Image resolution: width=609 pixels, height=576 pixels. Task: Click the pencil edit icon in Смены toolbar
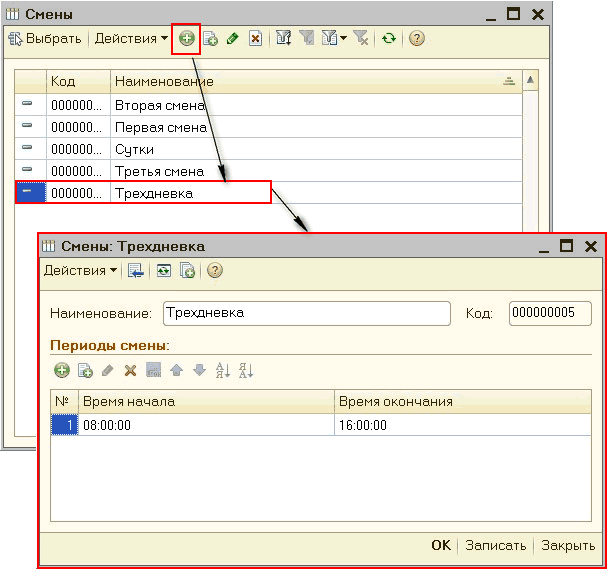(233, 39)
